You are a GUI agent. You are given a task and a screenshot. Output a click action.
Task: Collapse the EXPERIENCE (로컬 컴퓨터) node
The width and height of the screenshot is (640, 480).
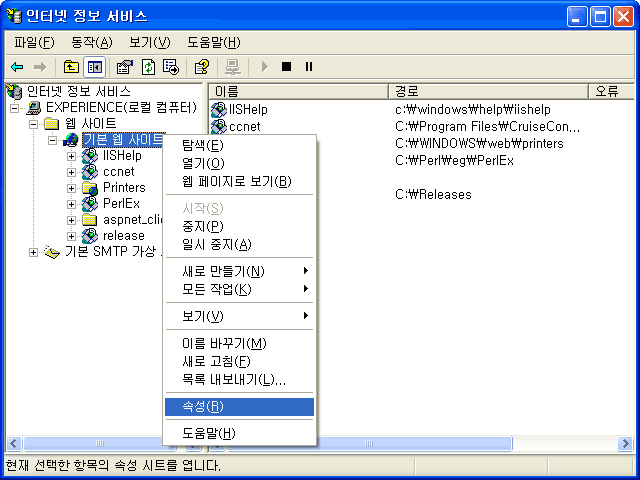[16, 108]
